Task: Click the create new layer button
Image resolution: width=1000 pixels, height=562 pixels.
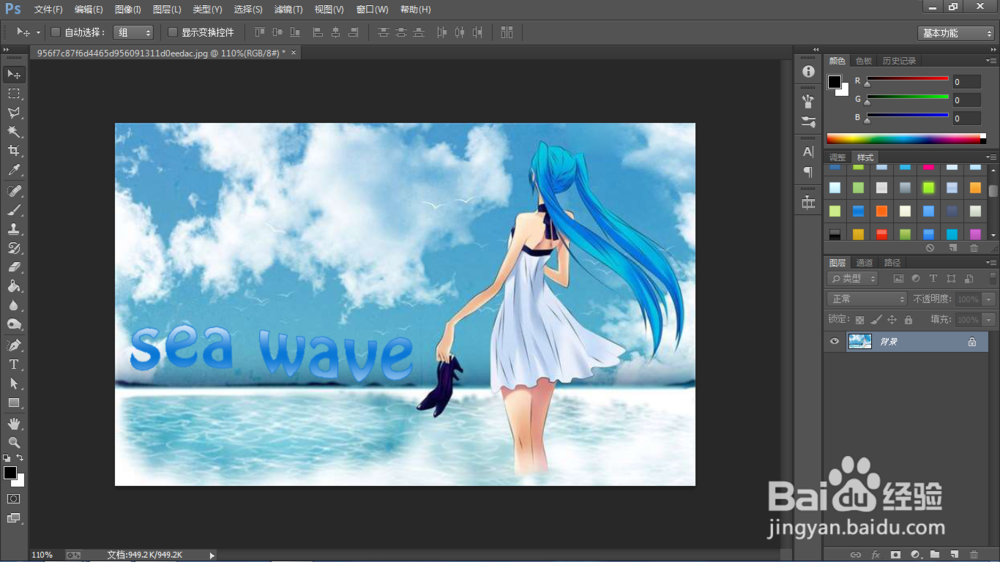Action: pos(954,554)
